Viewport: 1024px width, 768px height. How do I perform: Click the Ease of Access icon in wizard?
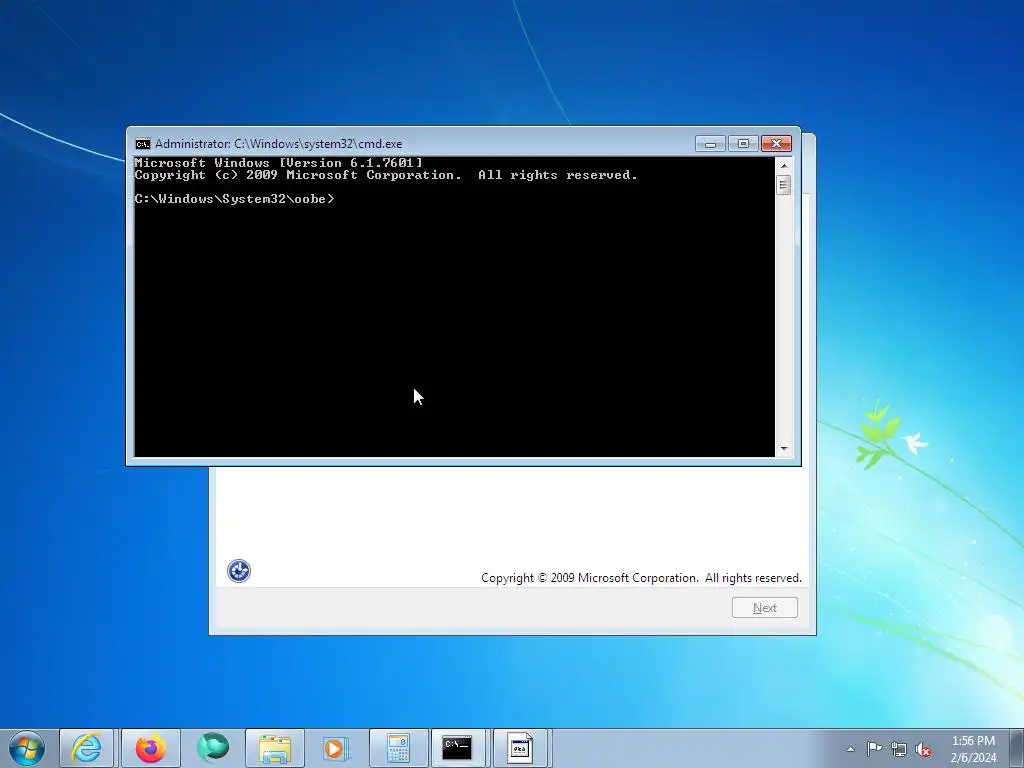[x=239, y=571]
